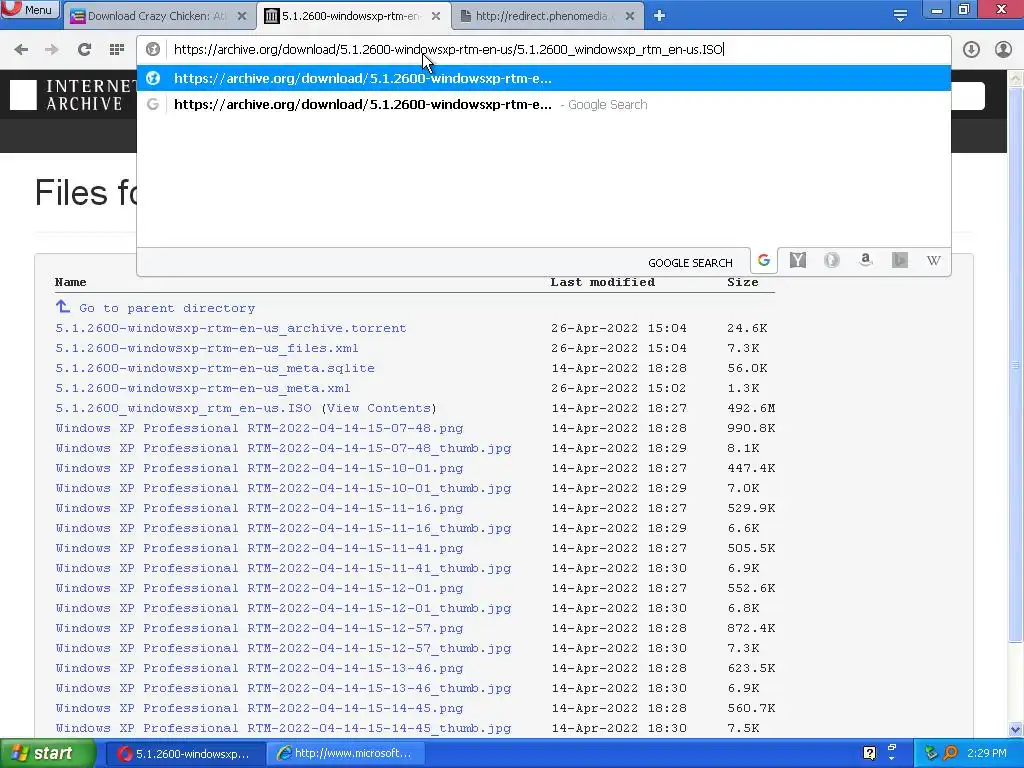Select the highlighted archive.org URL suggestion

(543, 78)
